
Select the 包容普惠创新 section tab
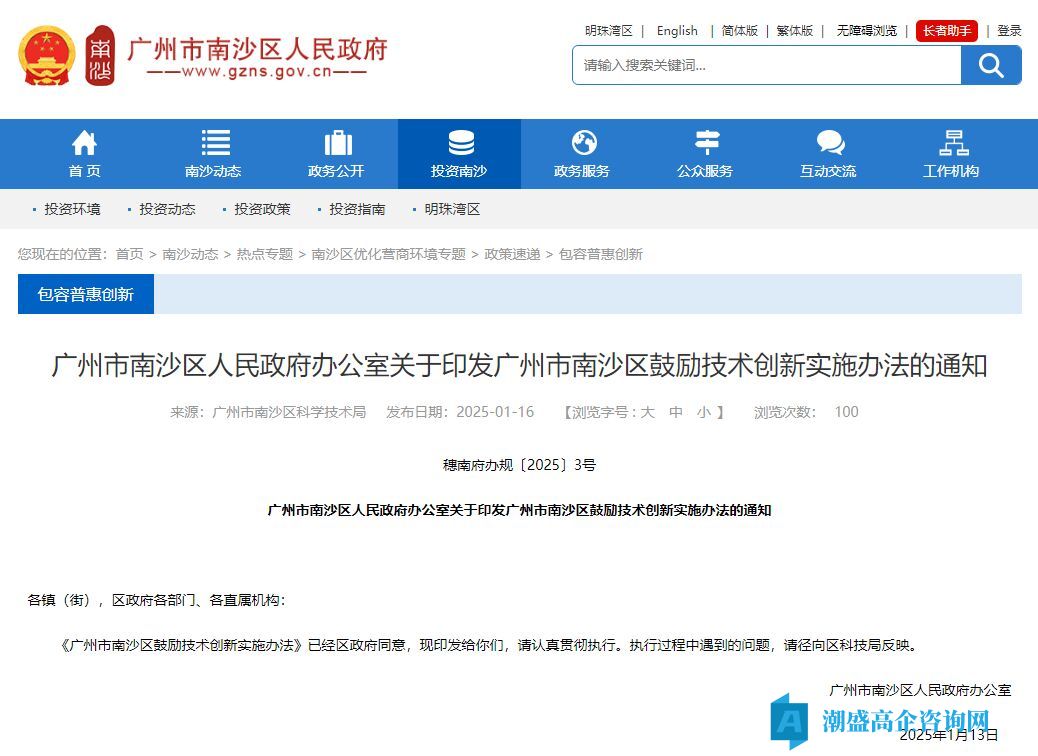tap(86, 295)
